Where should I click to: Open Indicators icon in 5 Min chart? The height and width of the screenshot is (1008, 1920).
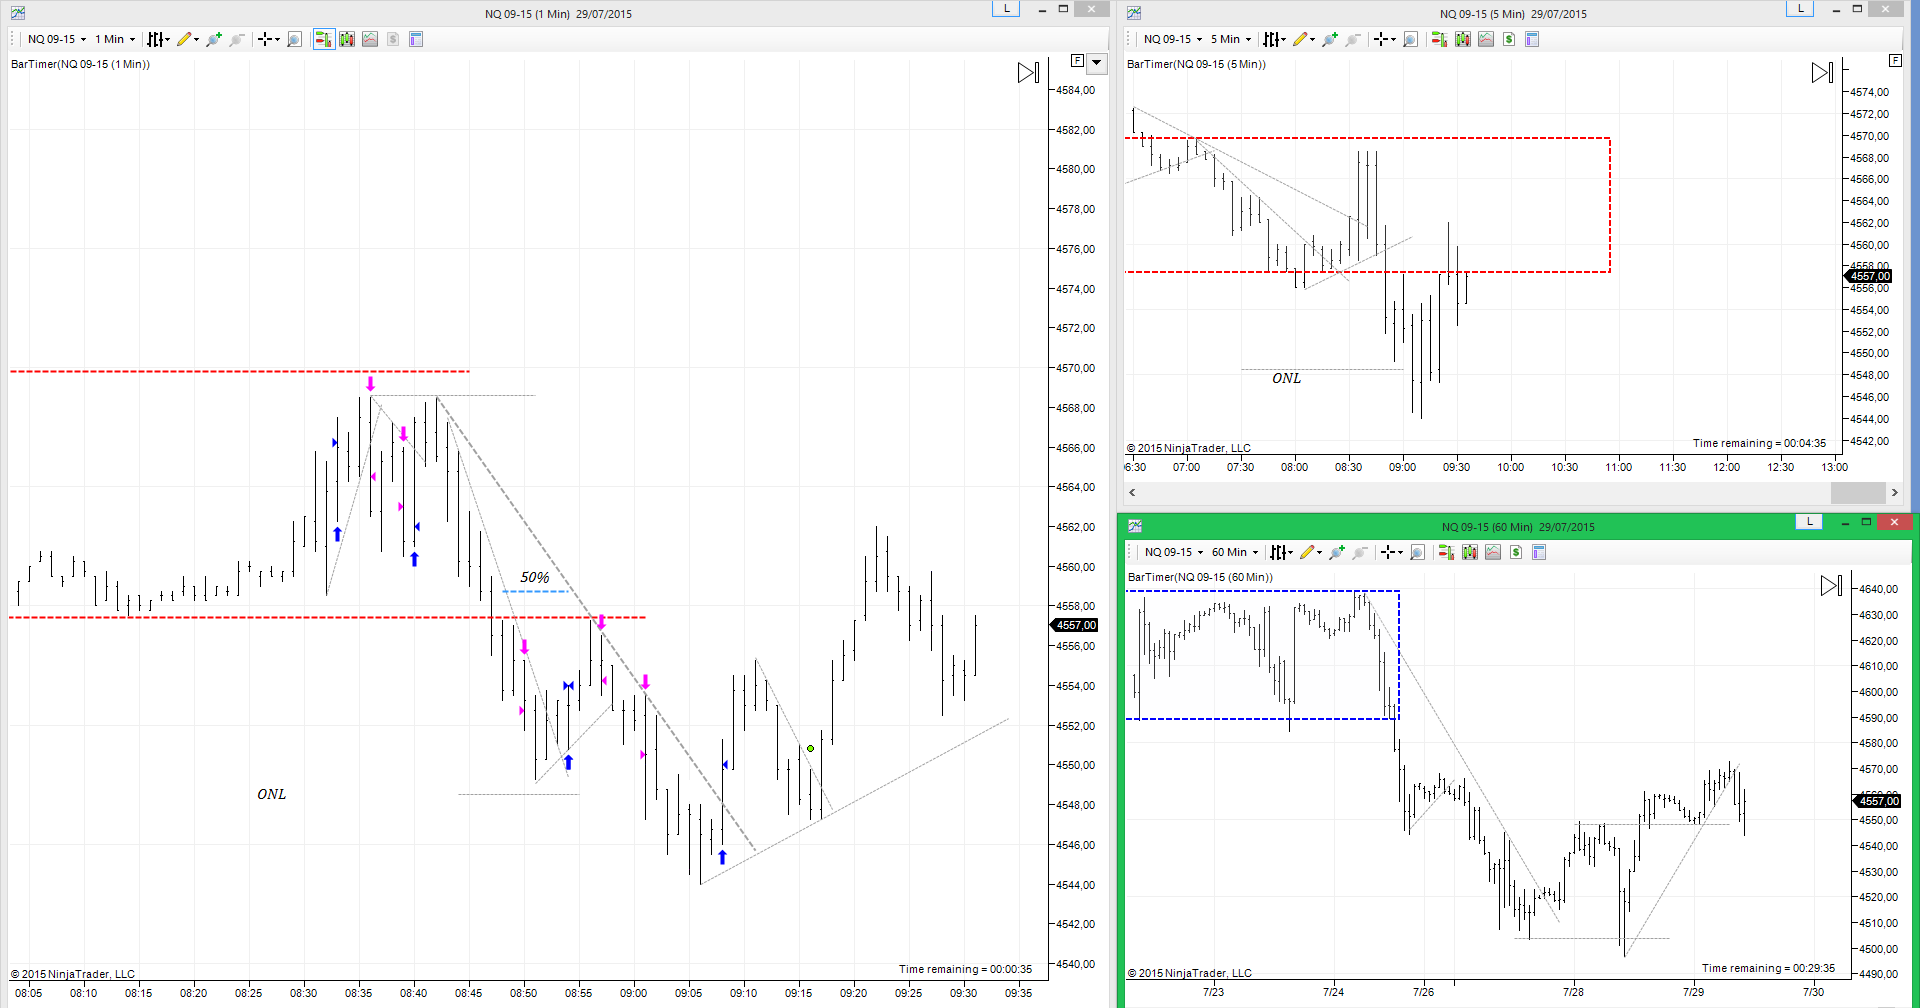[1486, 39]
